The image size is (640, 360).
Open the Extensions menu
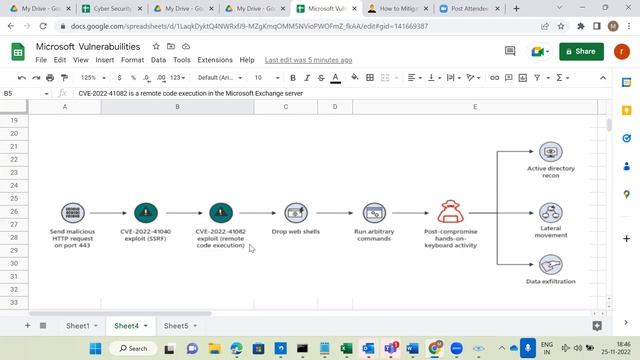pos(215,60)
